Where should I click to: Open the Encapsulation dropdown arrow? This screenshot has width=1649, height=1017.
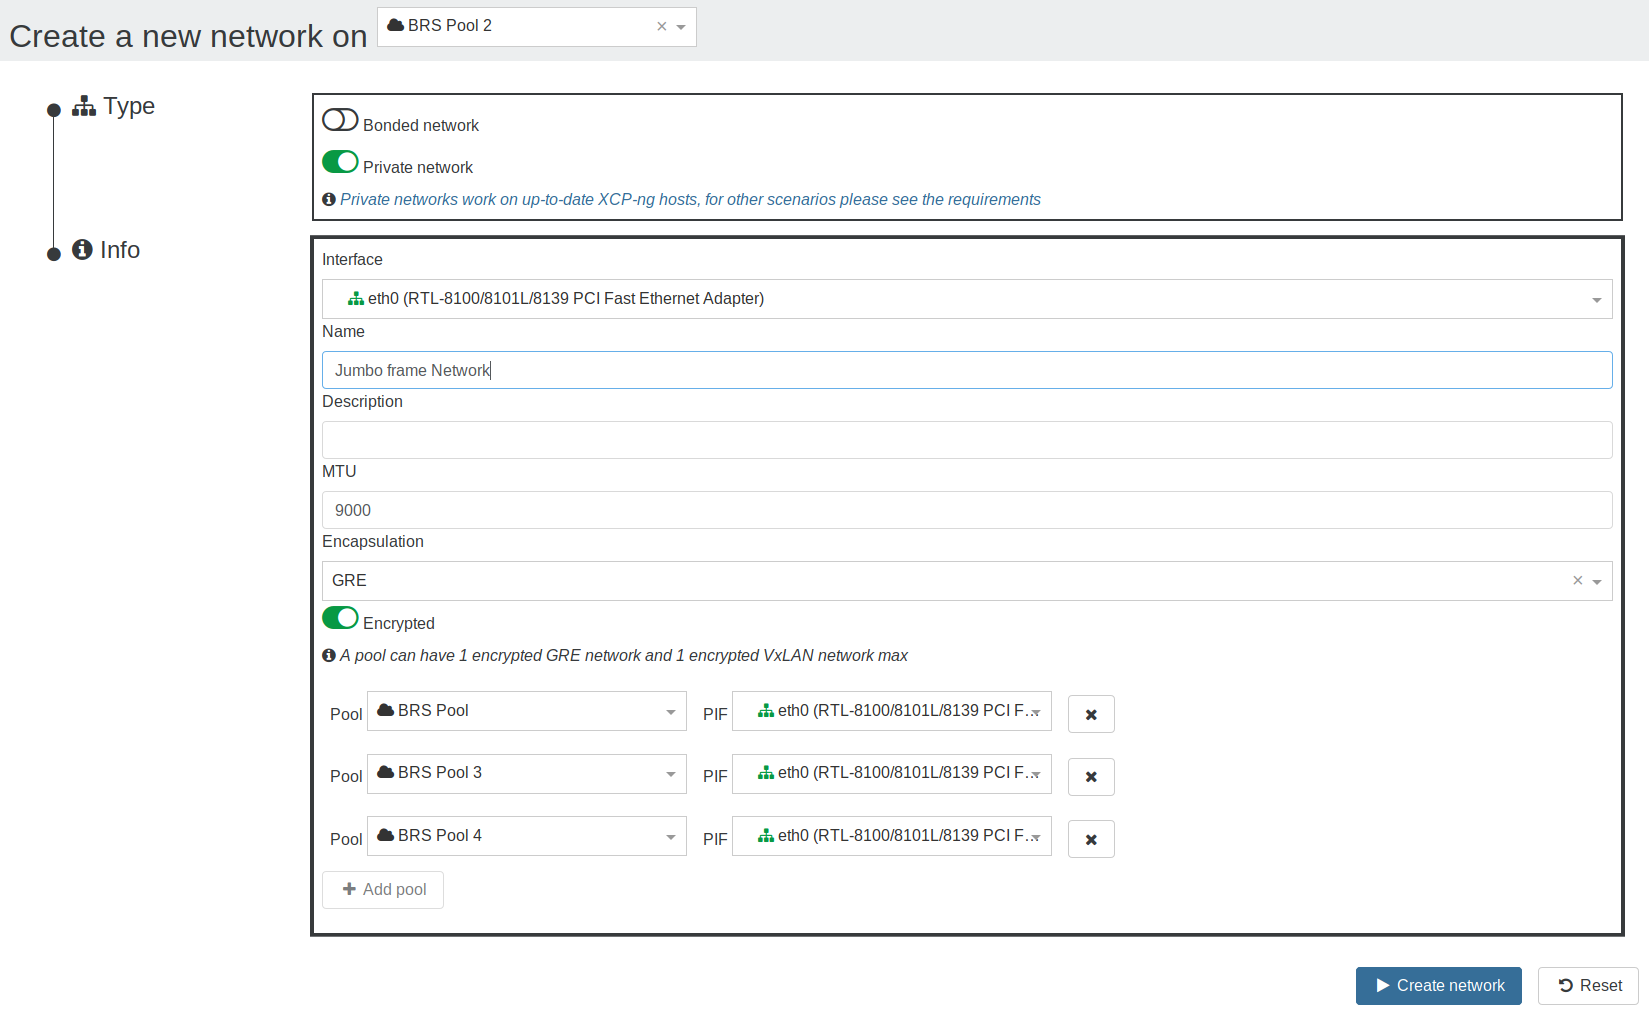1597,581
